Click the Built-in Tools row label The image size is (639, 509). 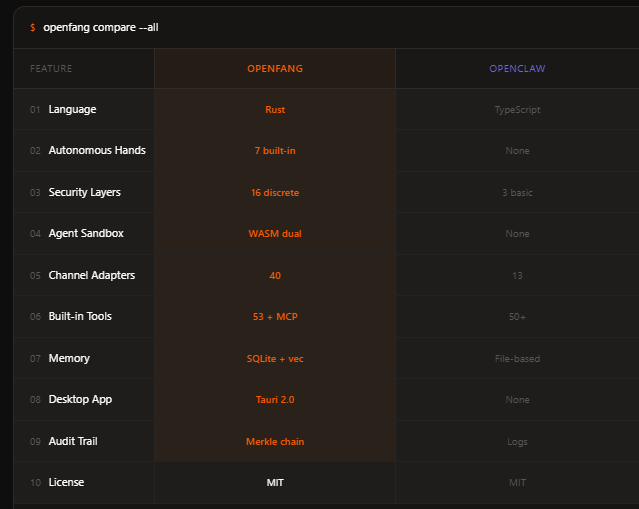click(80, 316)
